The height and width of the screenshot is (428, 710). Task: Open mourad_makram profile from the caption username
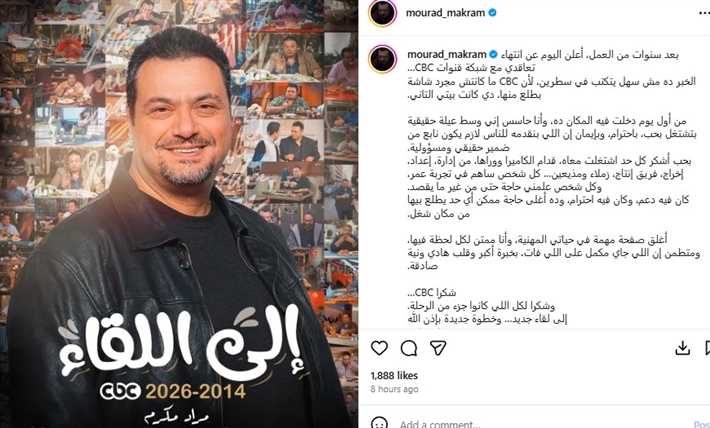click(447, 55)
